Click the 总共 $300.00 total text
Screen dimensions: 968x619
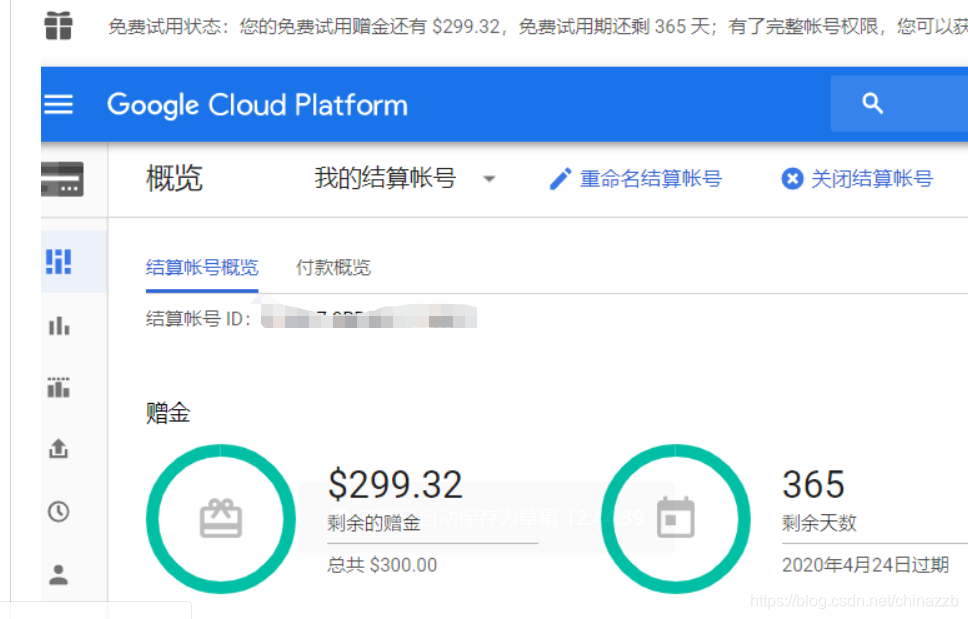382,565
